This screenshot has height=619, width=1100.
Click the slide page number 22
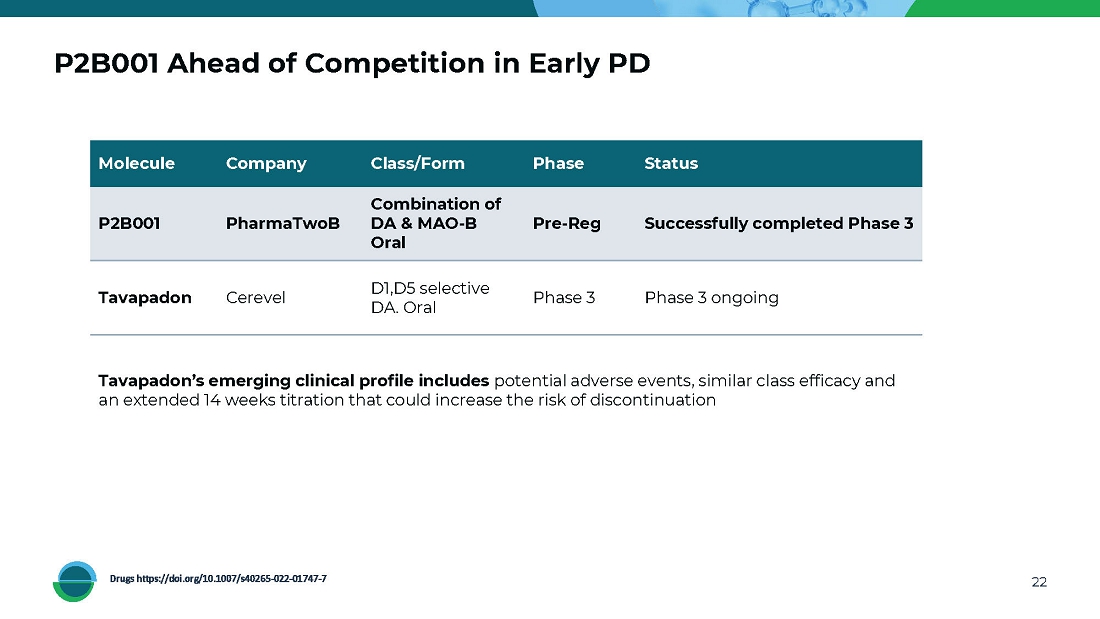(1039, 582)
